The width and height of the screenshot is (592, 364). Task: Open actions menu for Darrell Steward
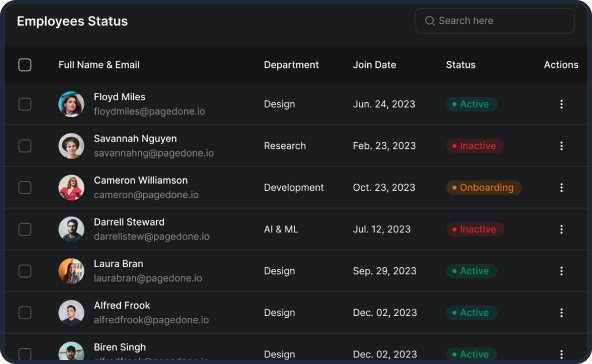pos(561,229)
